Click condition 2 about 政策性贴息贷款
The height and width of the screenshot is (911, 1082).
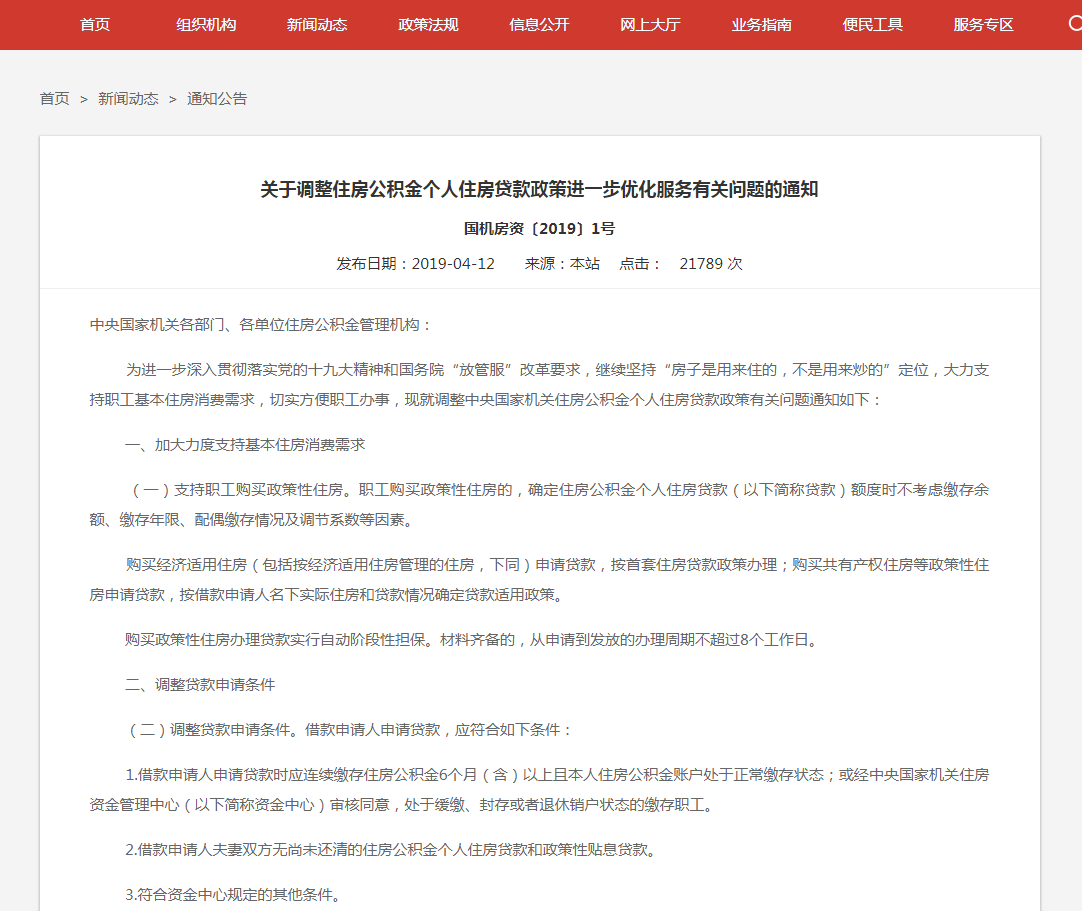[x=391, y=850]
